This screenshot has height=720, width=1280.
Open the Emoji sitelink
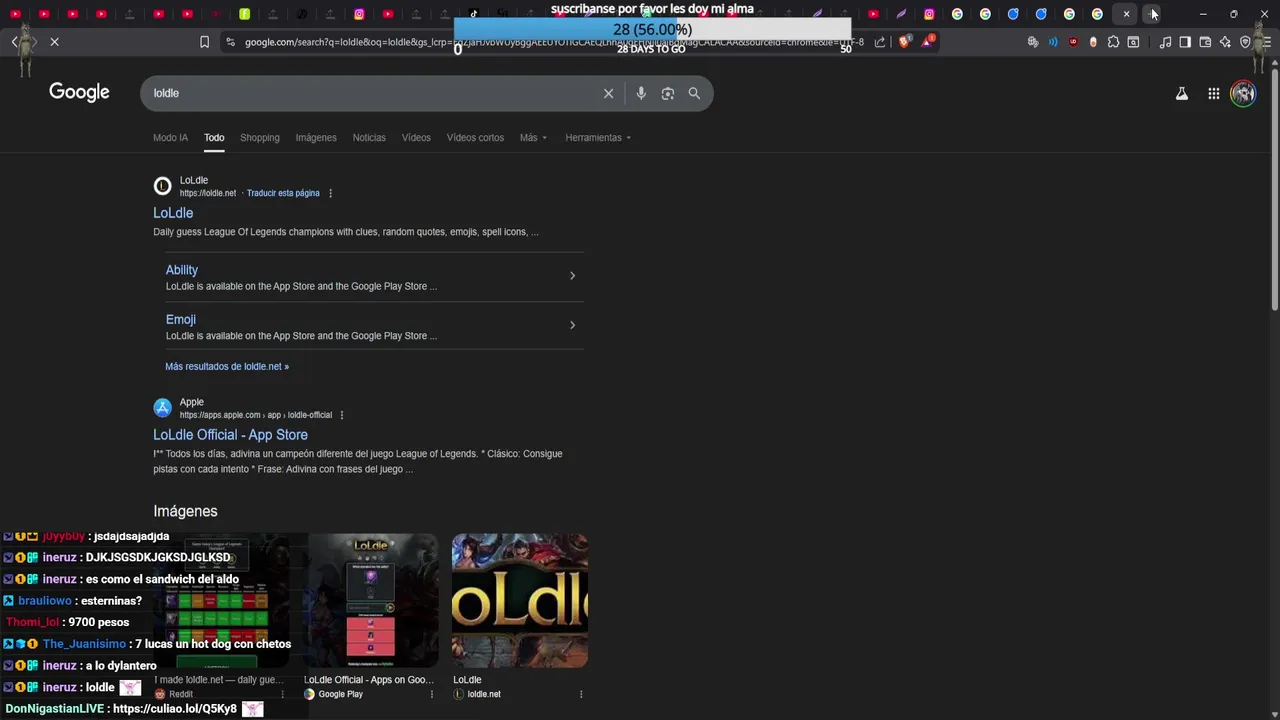pos(181,319)
